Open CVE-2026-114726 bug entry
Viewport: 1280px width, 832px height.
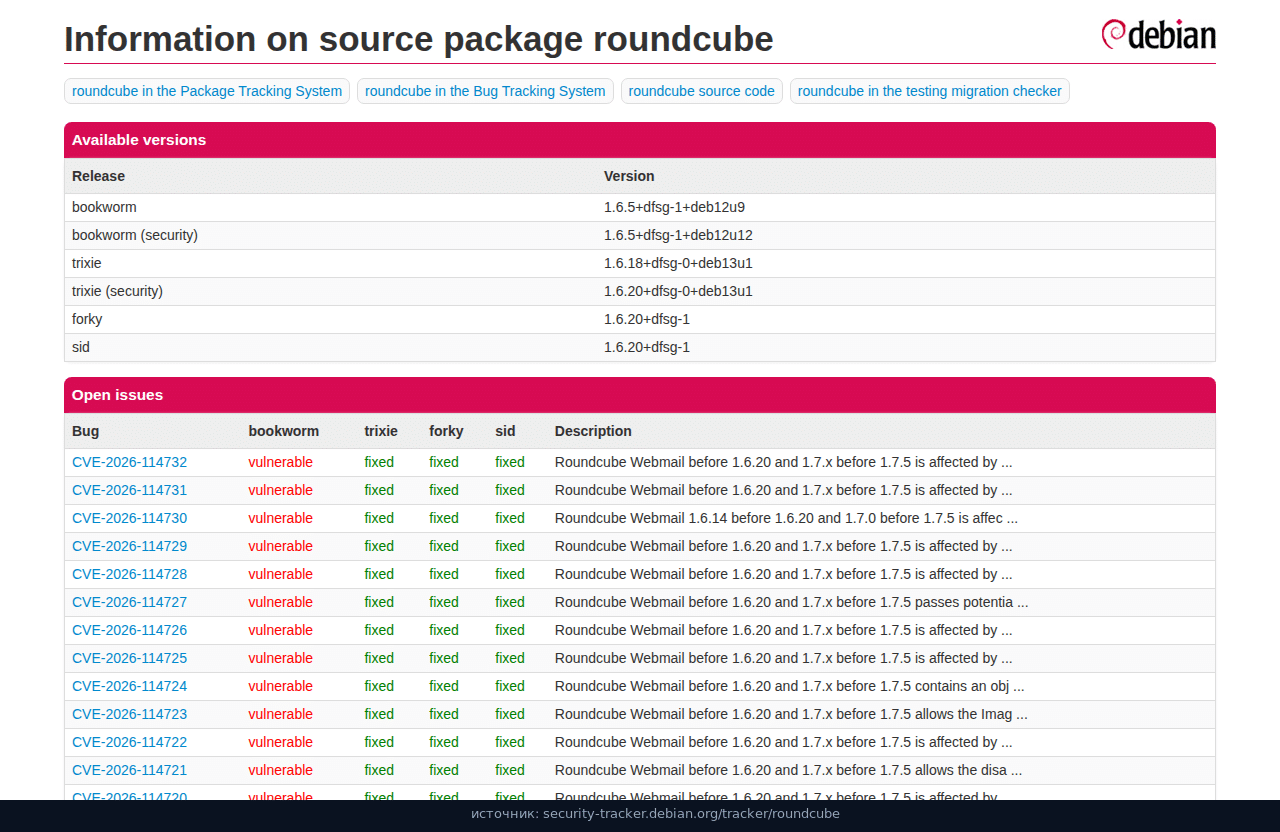click(x=129, y=630)
